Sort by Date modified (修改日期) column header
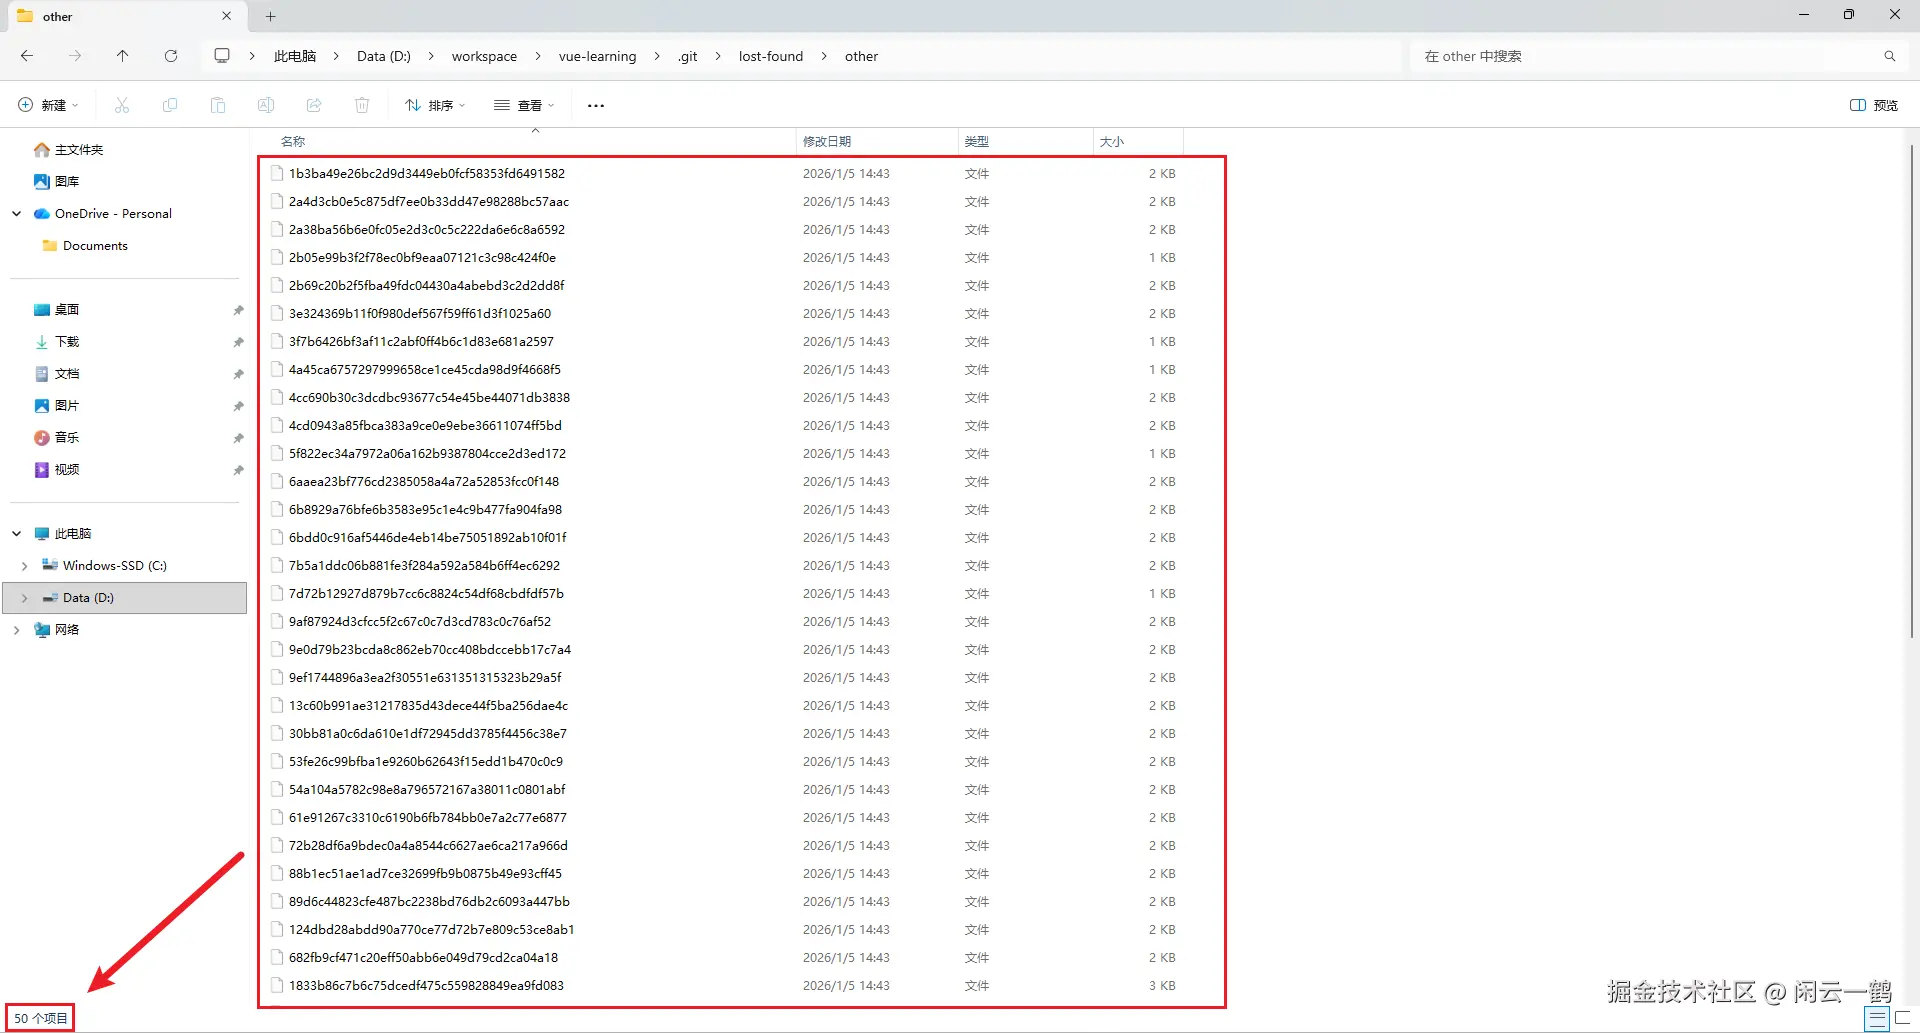 [877, 142]
